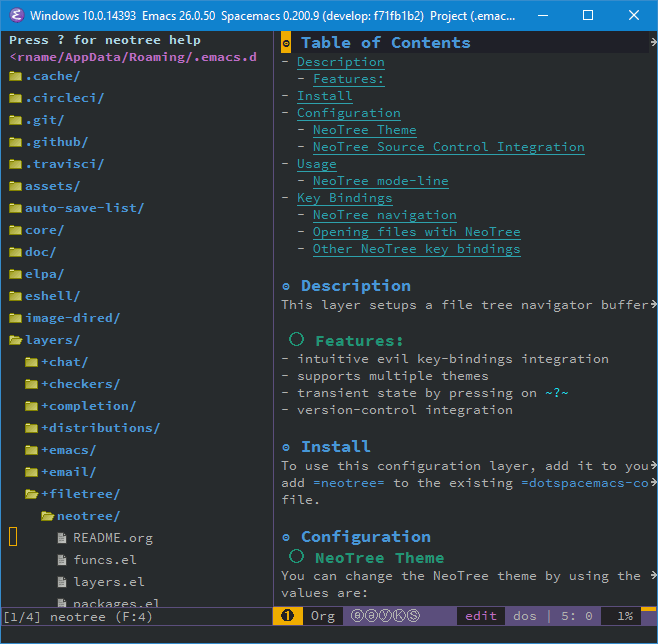This screenshot has width=658, height=644.
Task: Click the edit segment in mode-line
Action: pyautogui.click(x=481, y=616)
